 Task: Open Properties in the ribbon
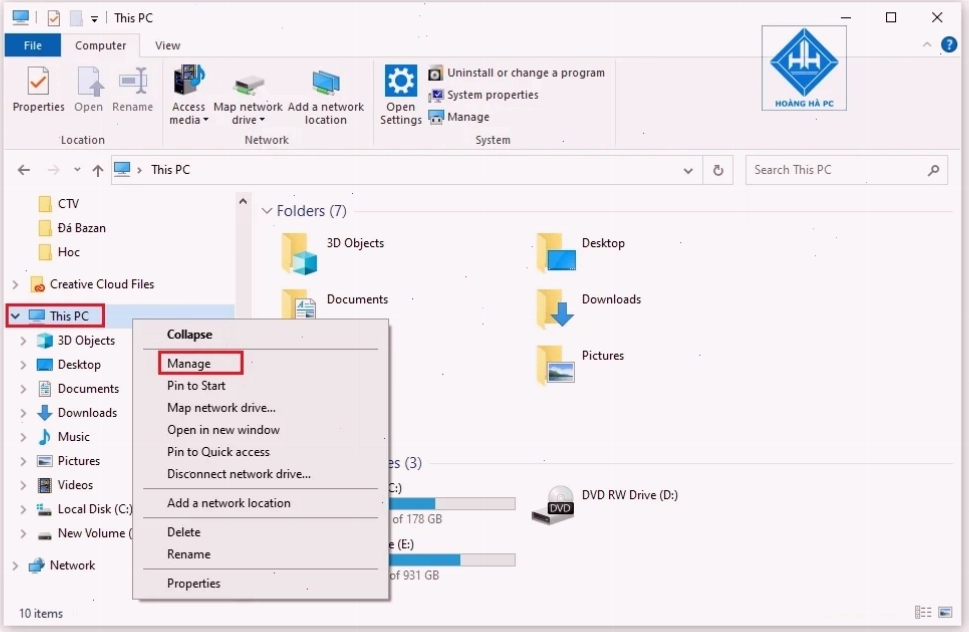point(38,90)
